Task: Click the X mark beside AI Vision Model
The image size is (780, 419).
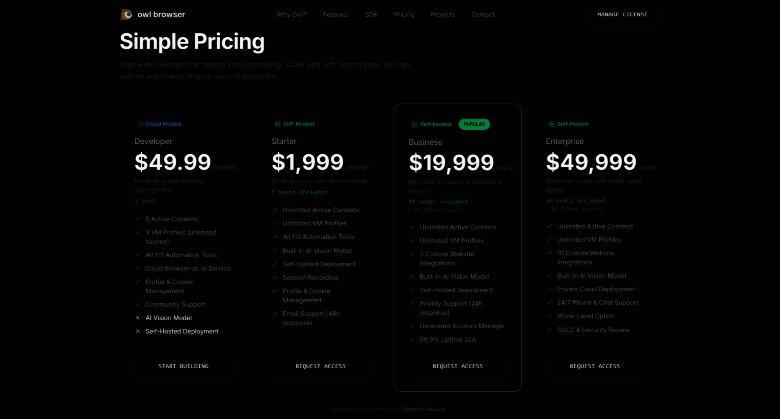Action: (x=138, y=317)
